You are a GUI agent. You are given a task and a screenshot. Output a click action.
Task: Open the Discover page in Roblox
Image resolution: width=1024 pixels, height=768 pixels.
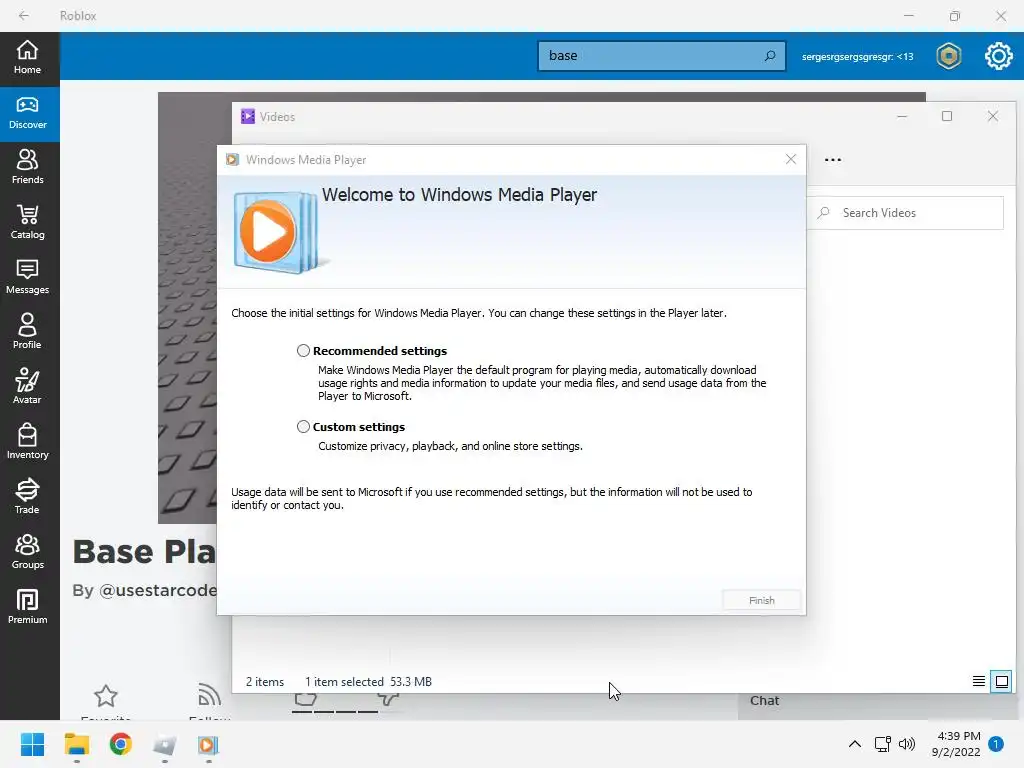[27, 113]
